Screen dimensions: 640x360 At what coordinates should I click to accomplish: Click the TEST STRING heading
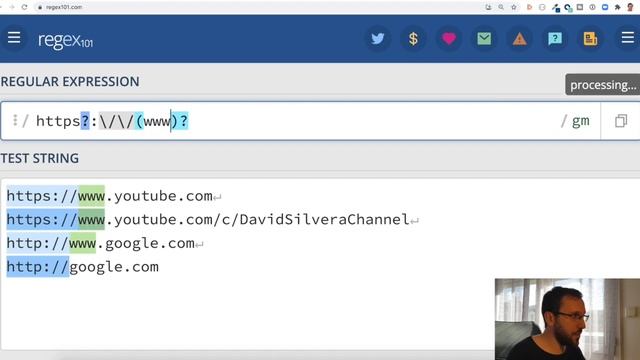[40, 158]
